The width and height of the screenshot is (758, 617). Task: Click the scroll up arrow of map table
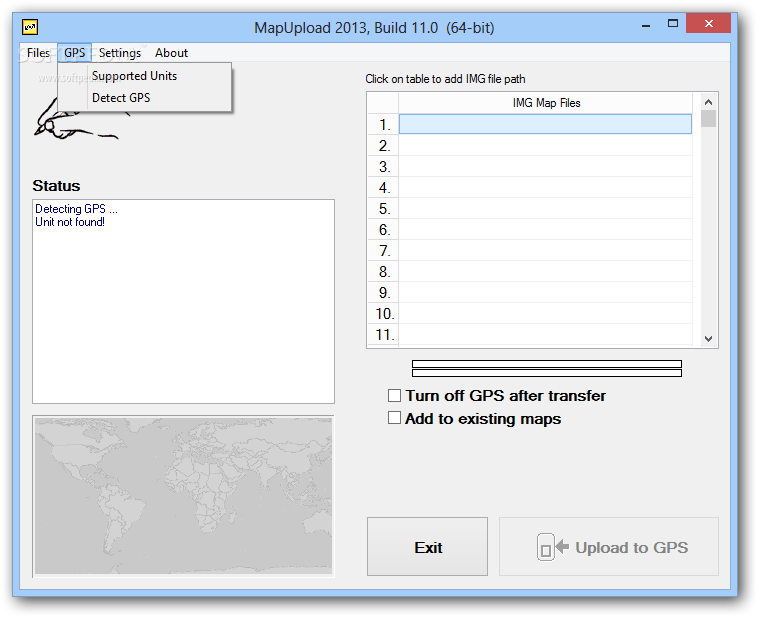tap(709, 102)
